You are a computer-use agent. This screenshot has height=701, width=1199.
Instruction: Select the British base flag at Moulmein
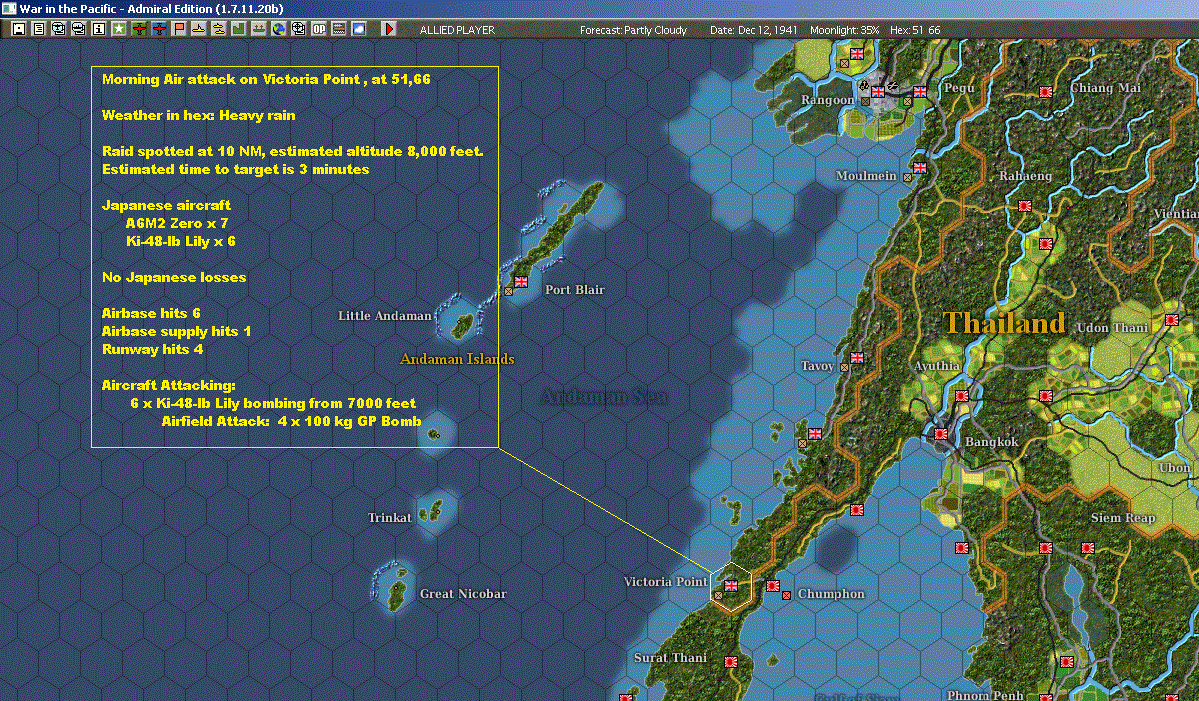(x=920, y=167)
